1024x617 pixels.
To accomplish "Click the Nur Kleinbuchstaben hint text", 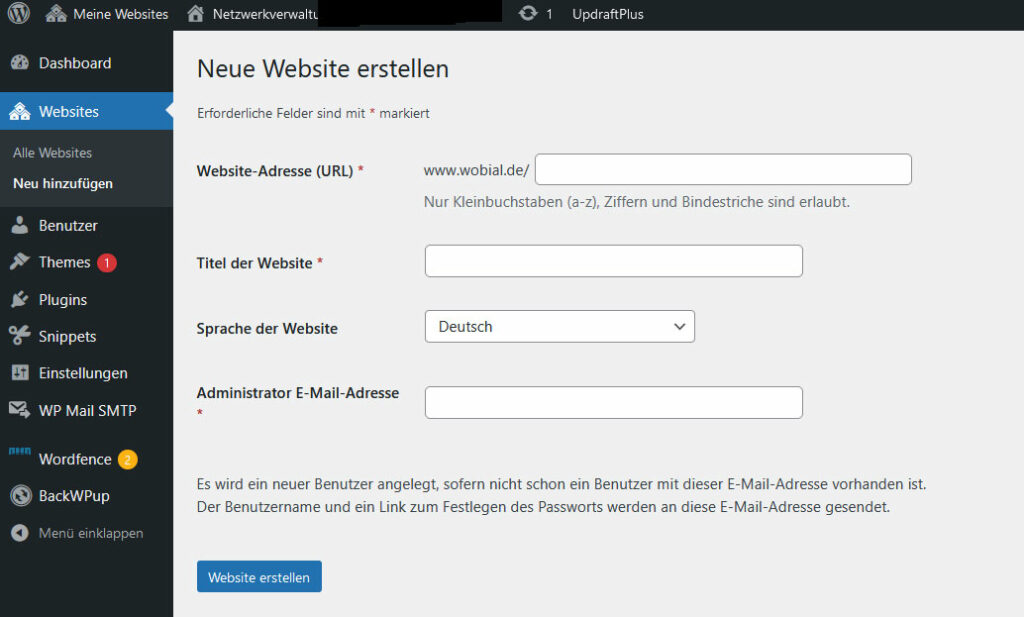I will pos(637,202).
